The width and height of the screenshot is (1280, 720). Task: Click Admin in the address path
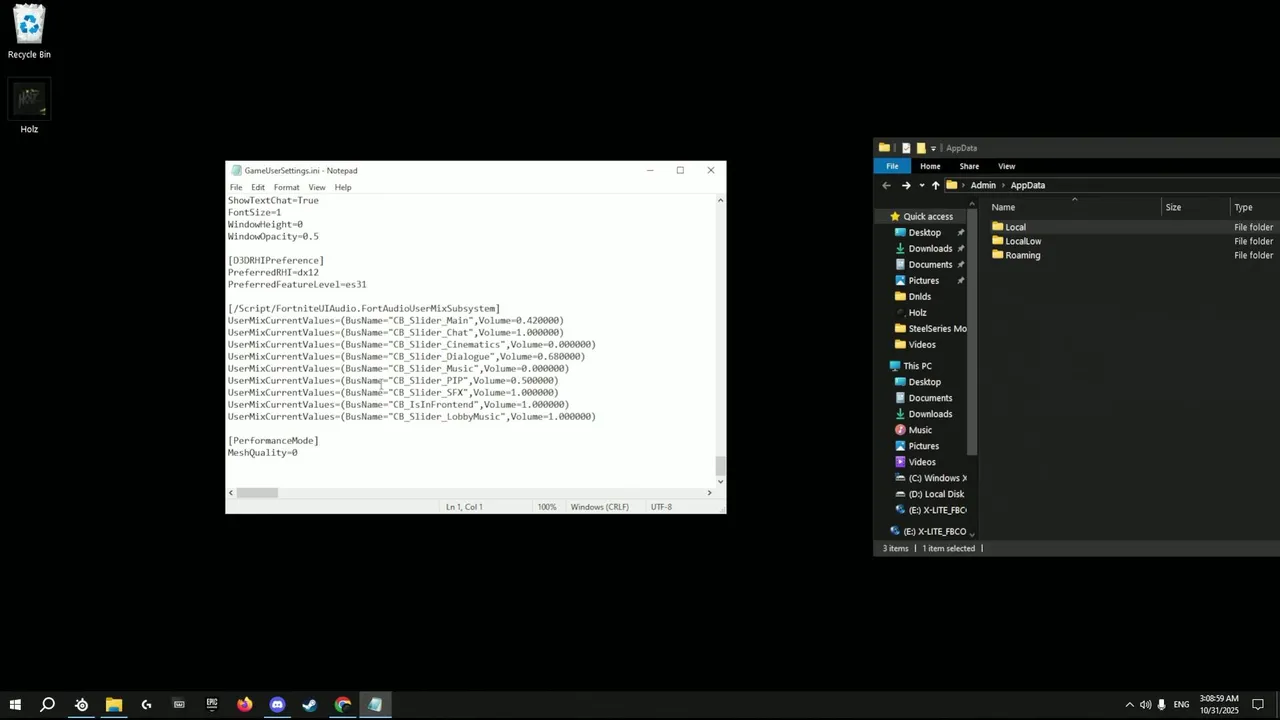[983, 185]
